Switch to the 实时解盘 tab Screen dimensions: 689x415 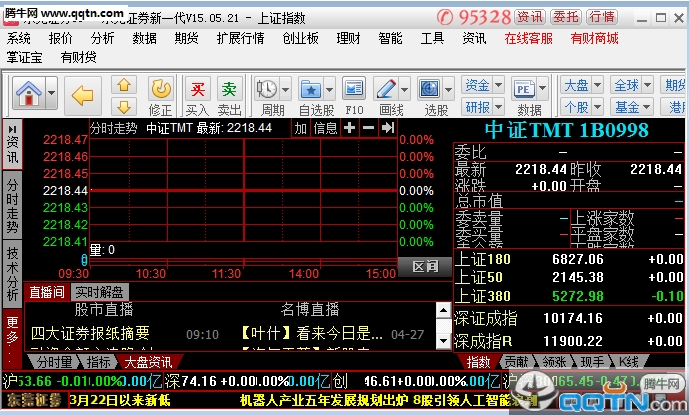pos(99,292)
